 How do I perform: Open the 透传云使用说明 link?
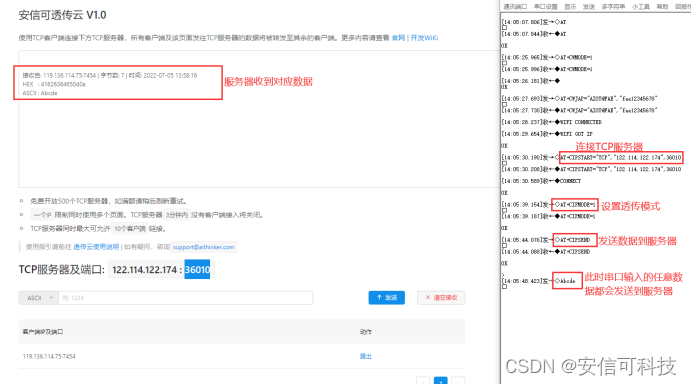point(96,247)
